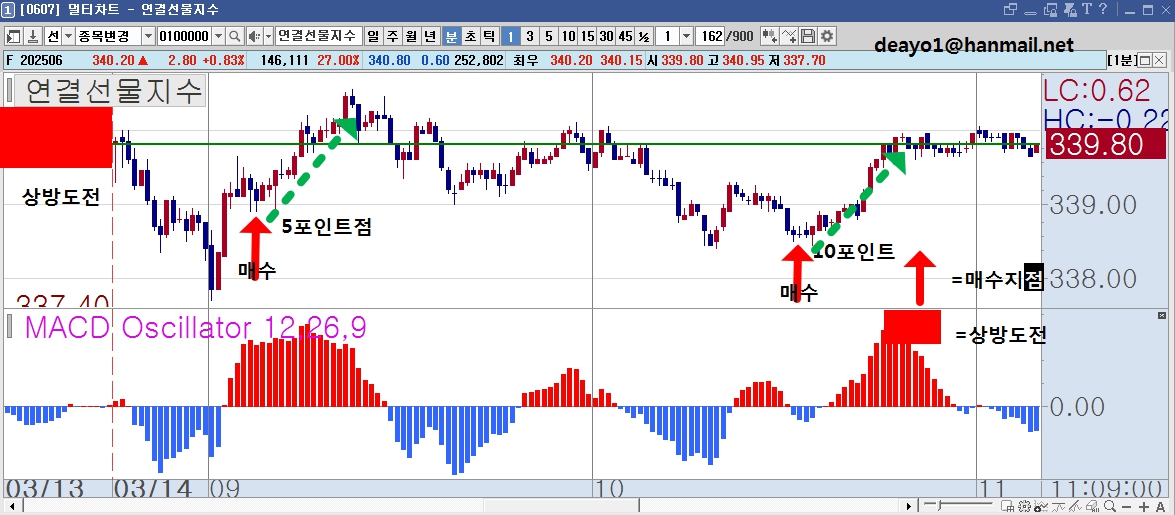Open help question mark icon
This screenshot has height=515, width=1175.
click(1102, 9)
